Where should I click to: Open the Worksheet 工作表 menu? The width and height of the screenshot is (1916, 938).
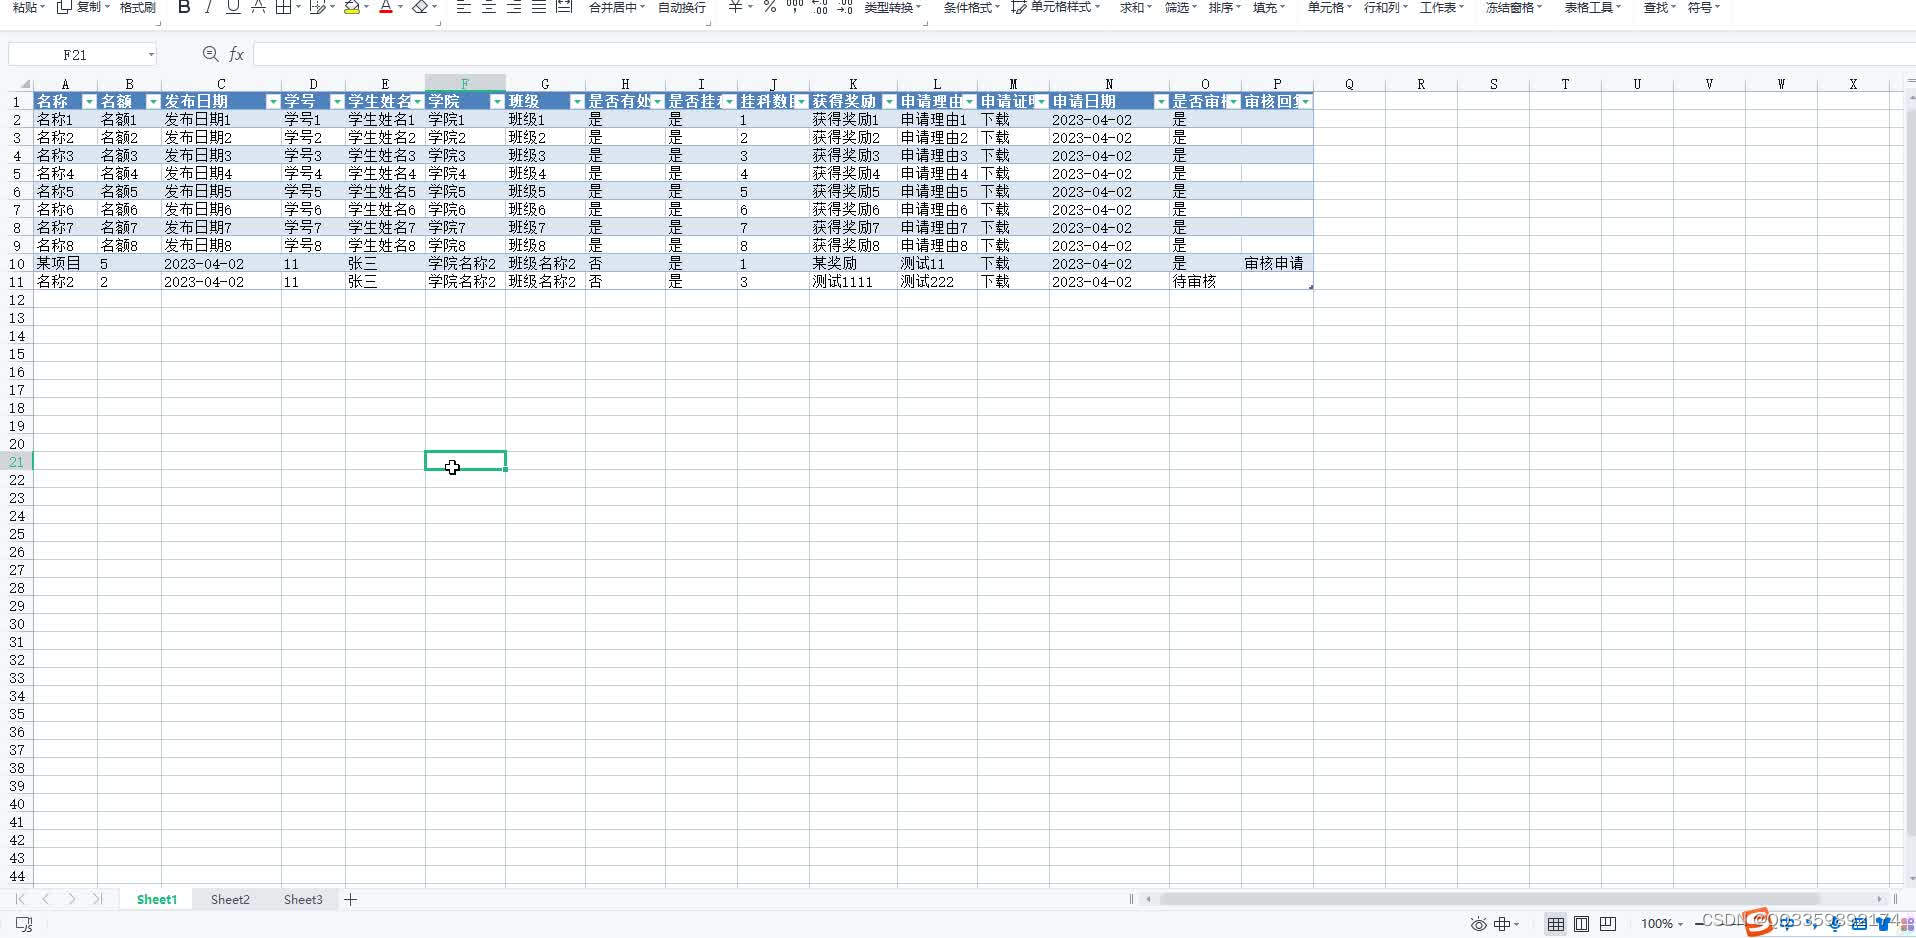coord(1442,7)
